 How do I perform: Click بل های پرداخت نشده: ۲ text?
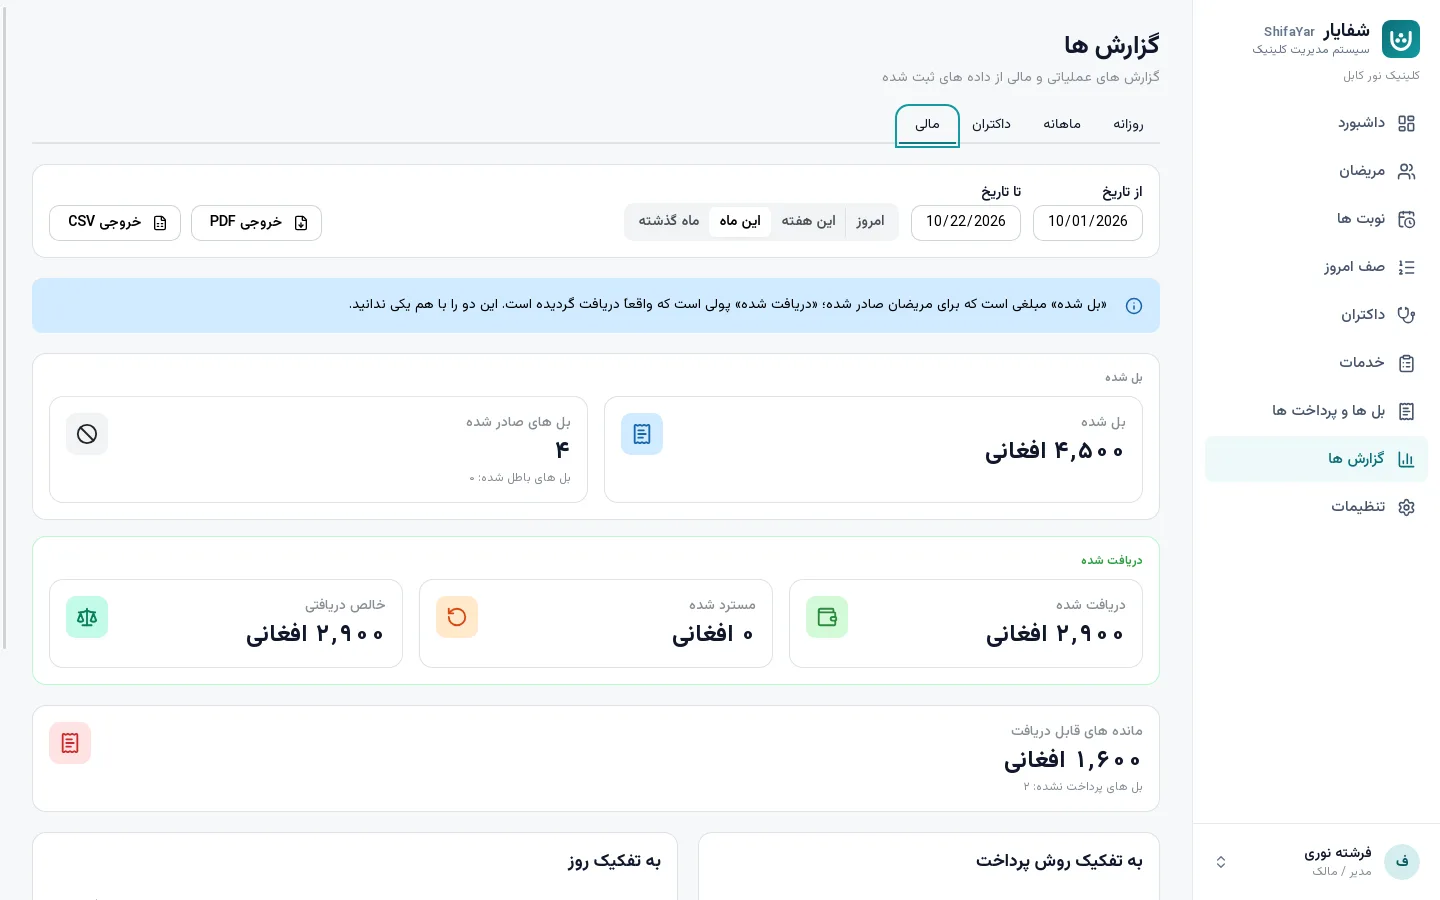(x=1083, y=787)
